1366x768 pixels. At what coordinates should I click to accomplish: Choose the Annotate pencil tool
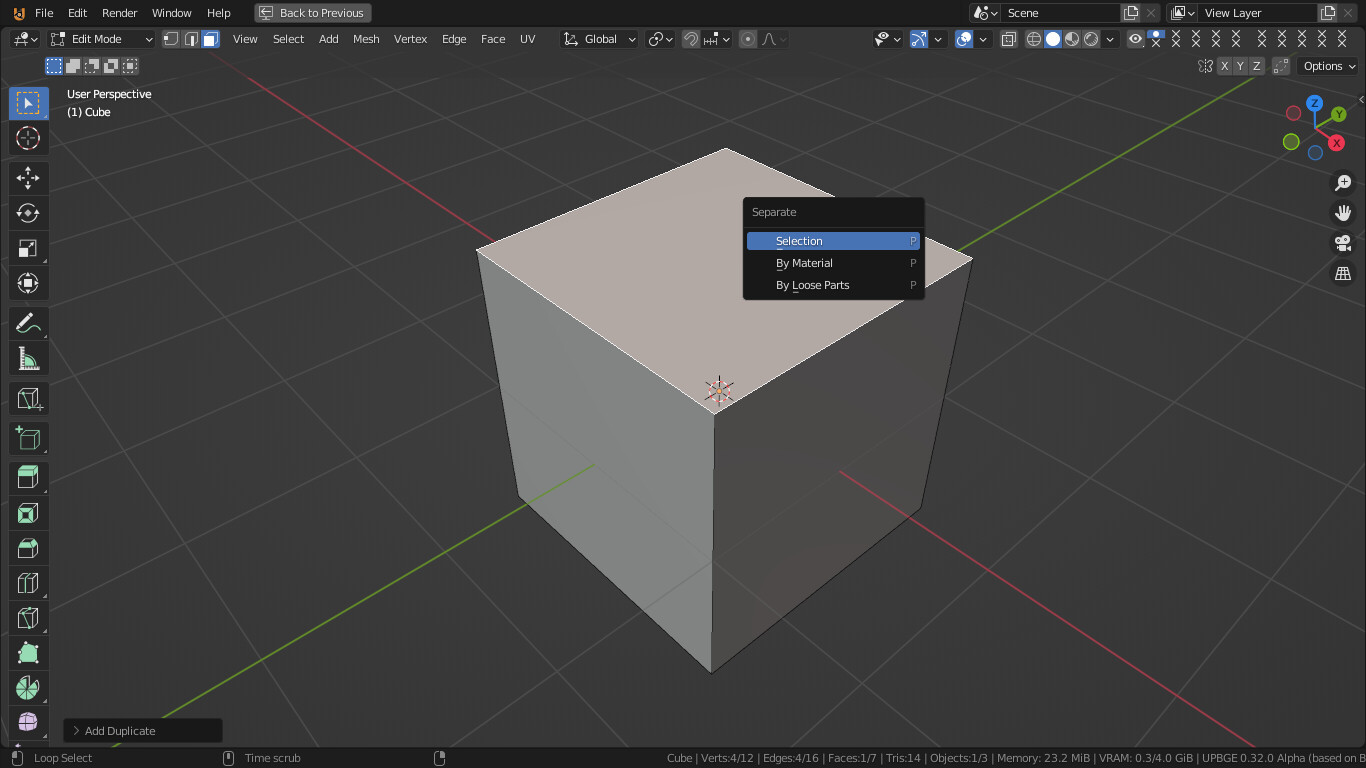(28, 323)
